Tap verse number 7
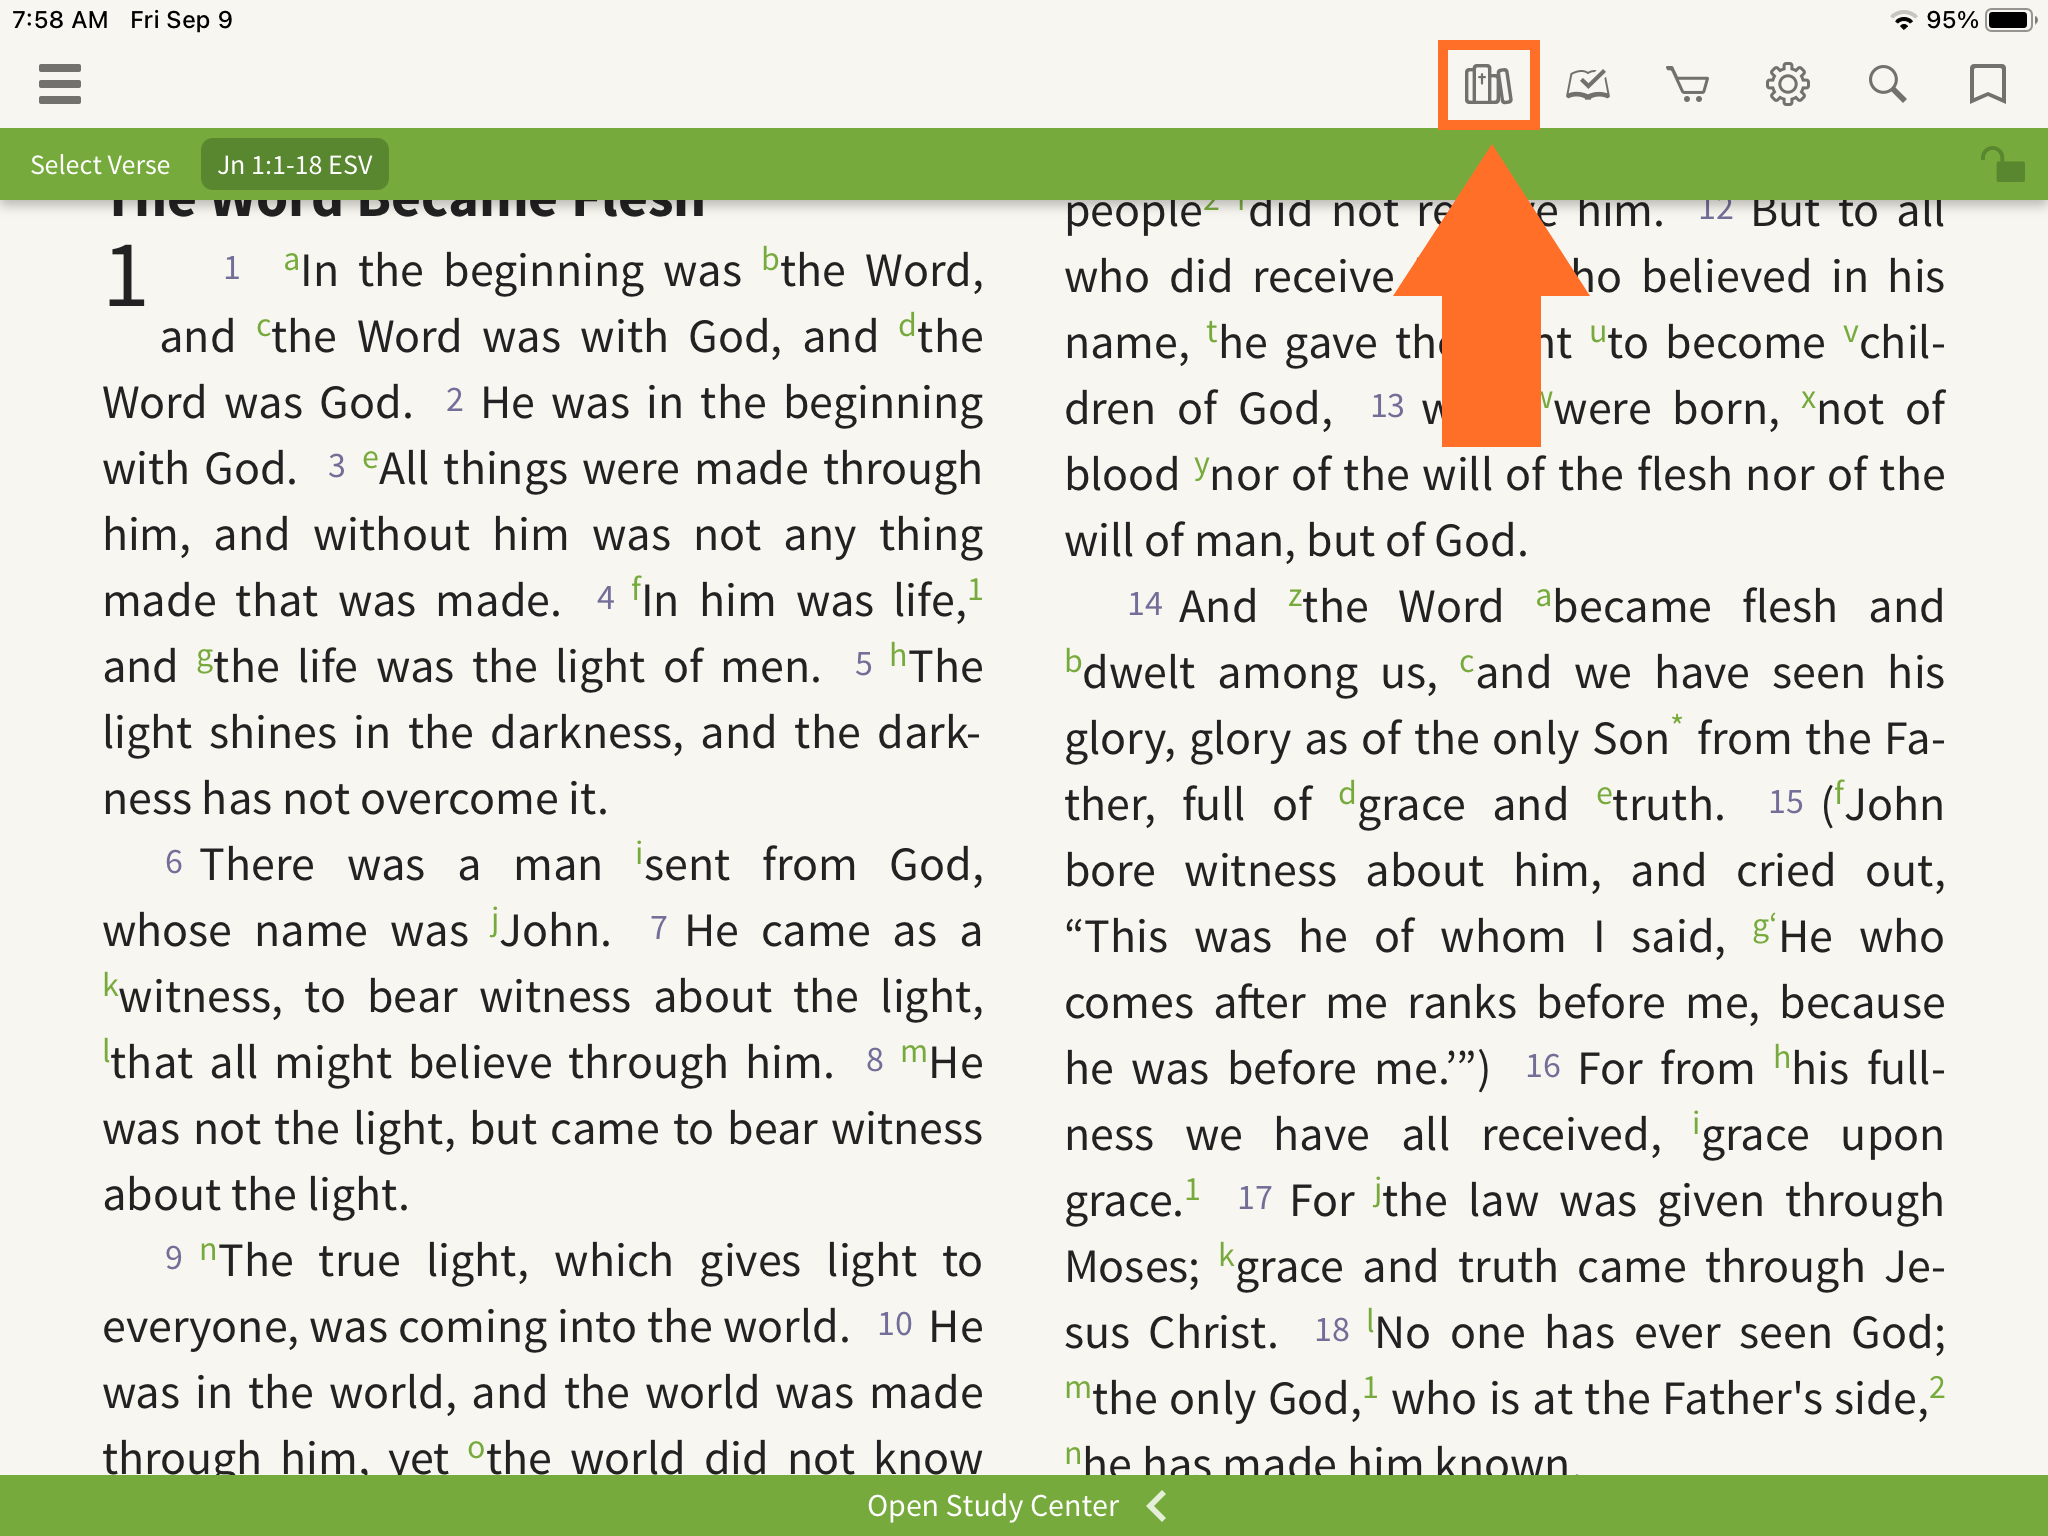The height and width of the screenshot is (1536, 2048). [x=659, y=928]
